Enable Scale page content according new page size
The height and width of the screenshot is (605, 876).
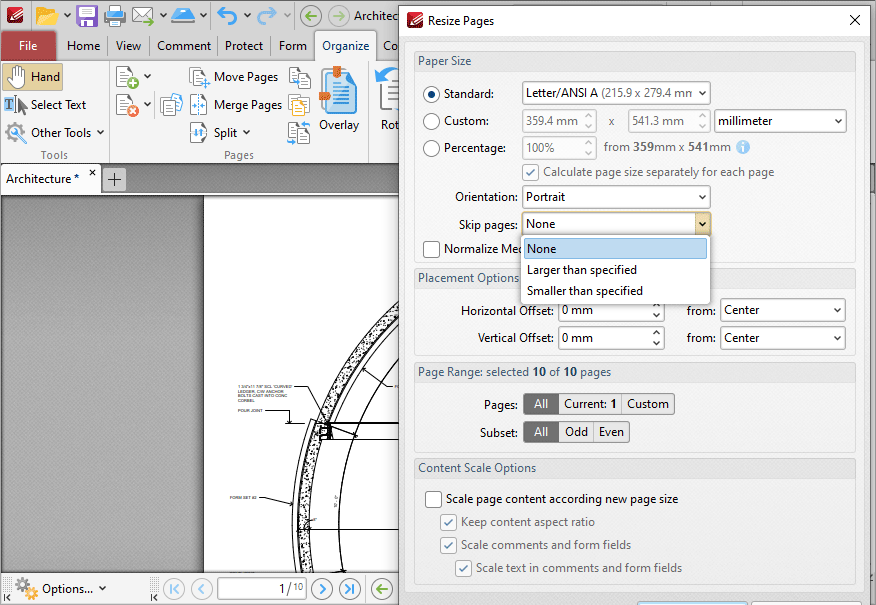point(434,499)
